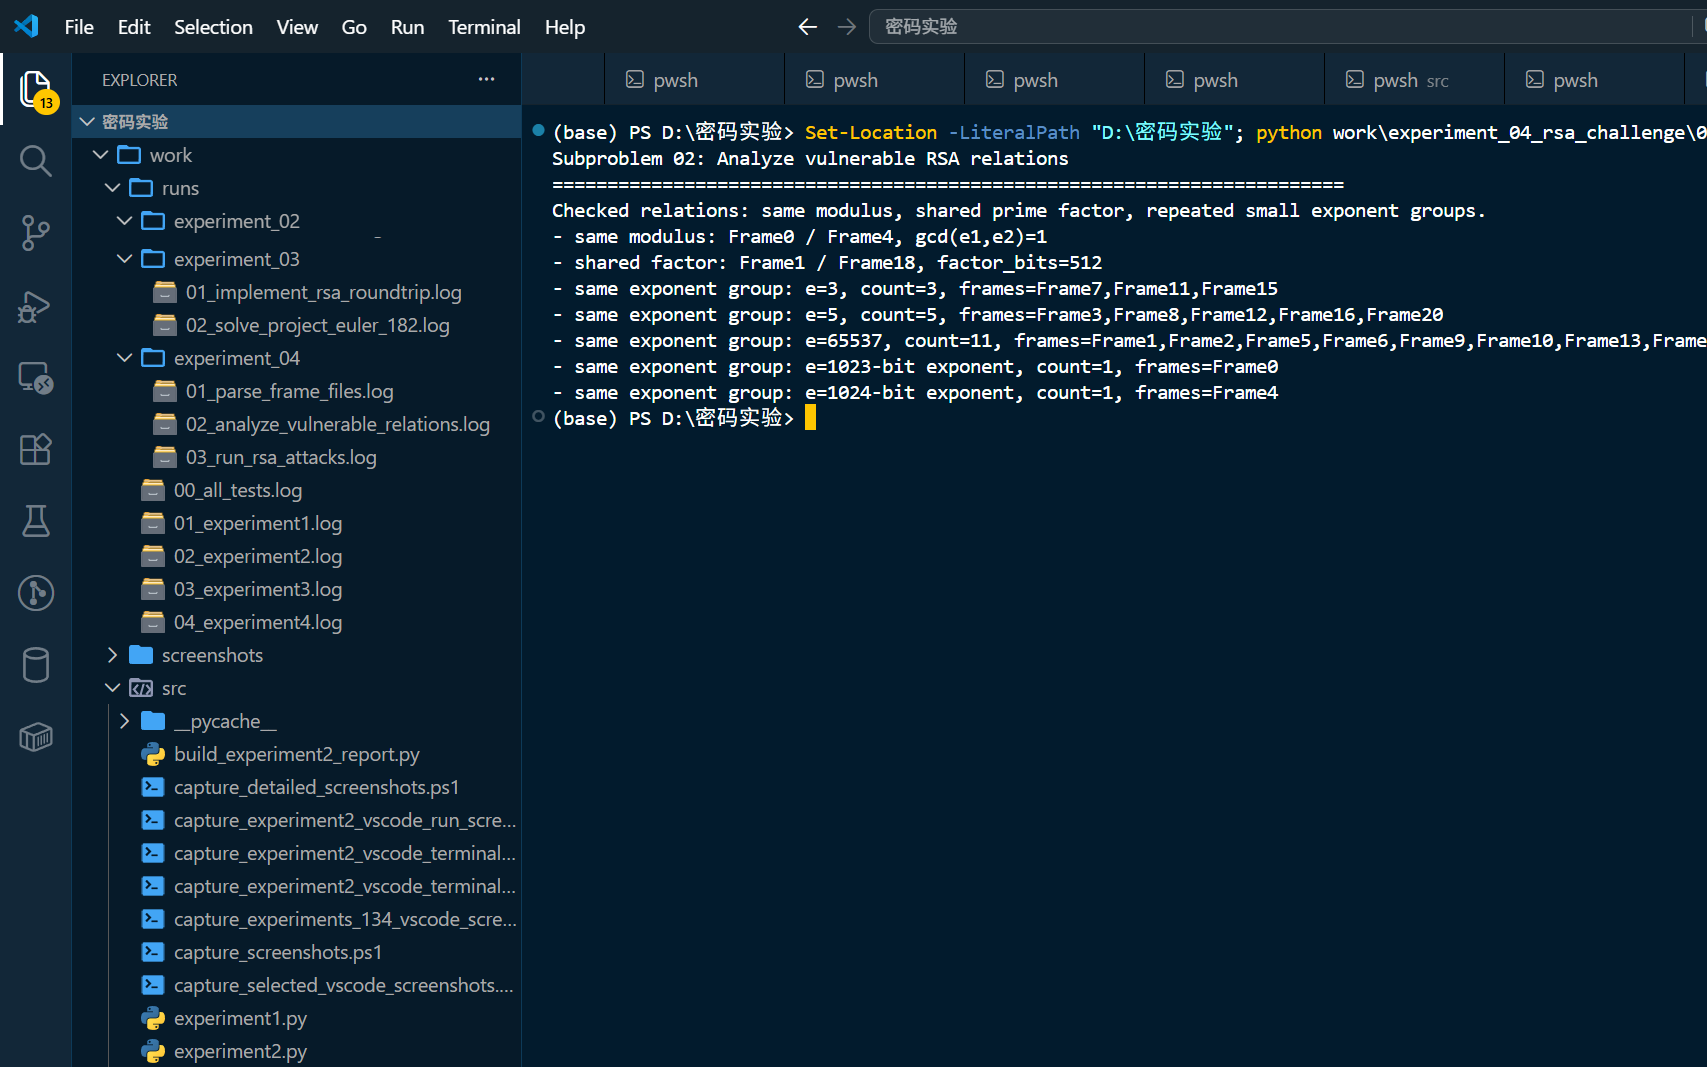Open the Selection menu
Viewport: 1707px width, 1067px height.
point(213,27)
